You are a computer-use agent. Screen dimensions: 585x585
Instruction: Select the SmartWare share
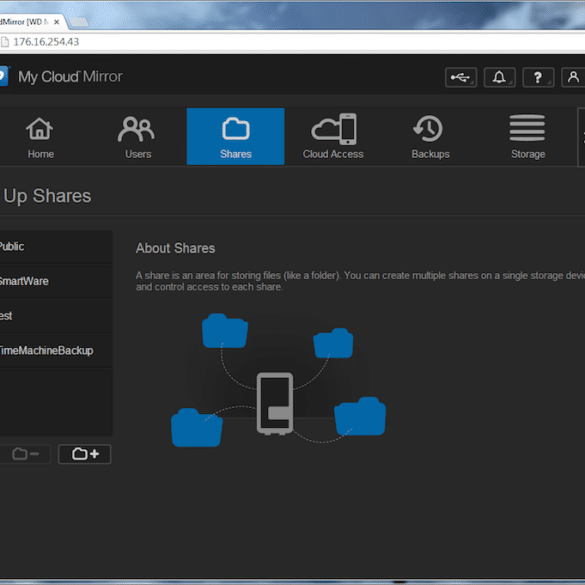point(56,282)
